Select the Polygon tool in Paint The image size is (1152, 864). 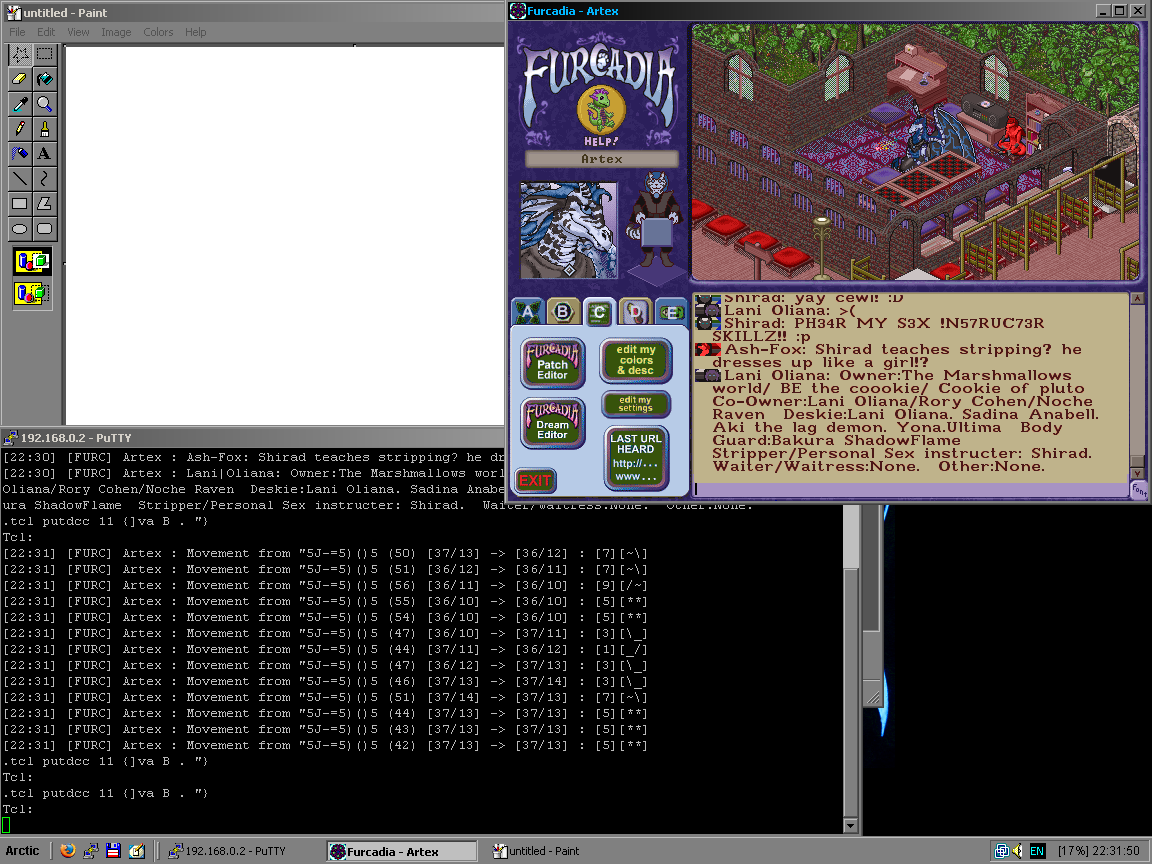45,204
